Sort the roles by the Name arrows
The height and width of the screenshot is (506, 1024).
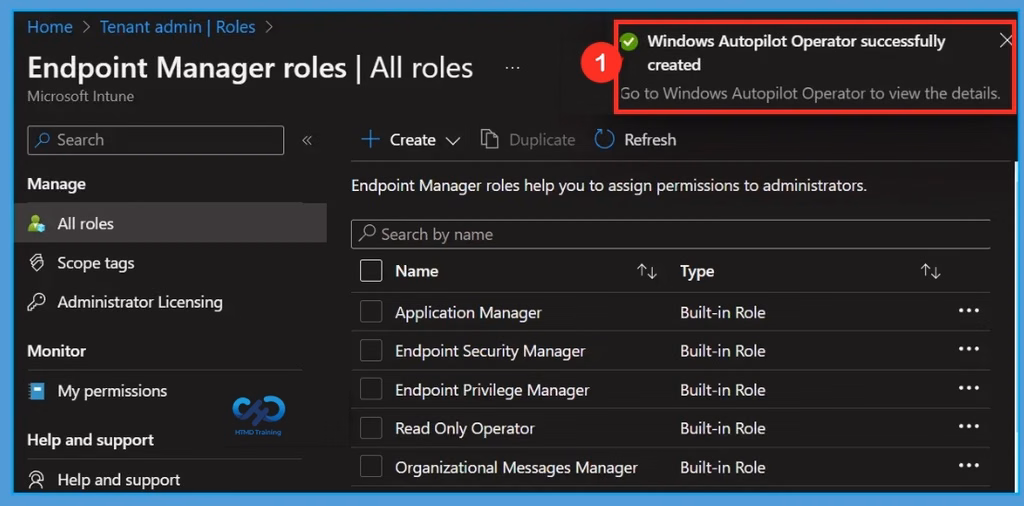click(647, 272)
